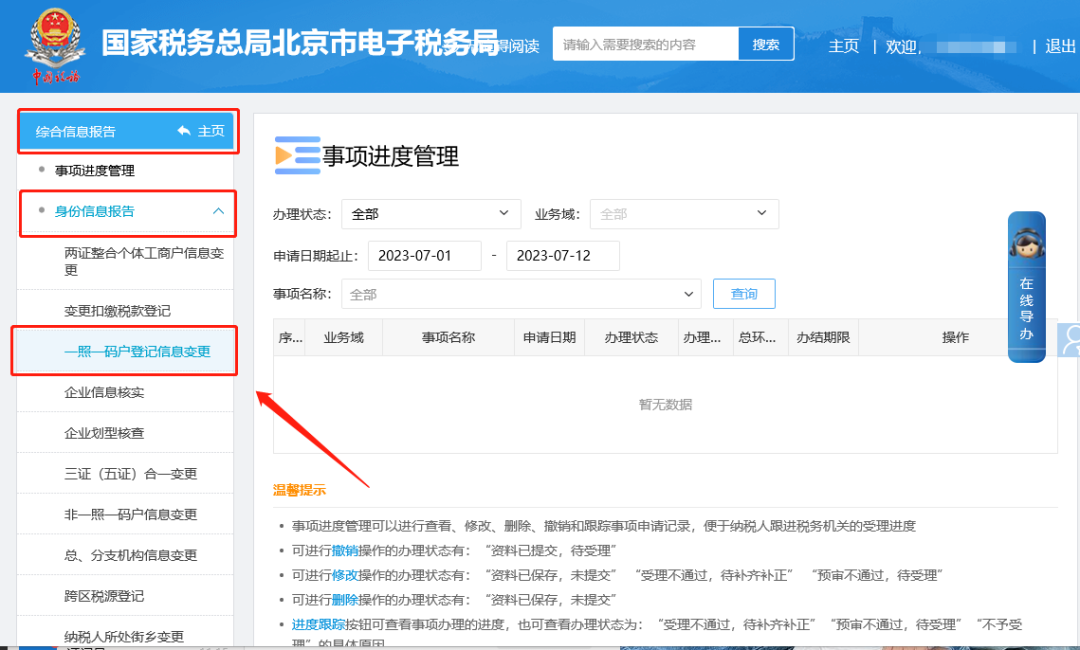Image resolution: width=1080 pixels, height=650 pixels.
Task: Select 事项进度管理 in the sidebar
Action: point(95,171)
